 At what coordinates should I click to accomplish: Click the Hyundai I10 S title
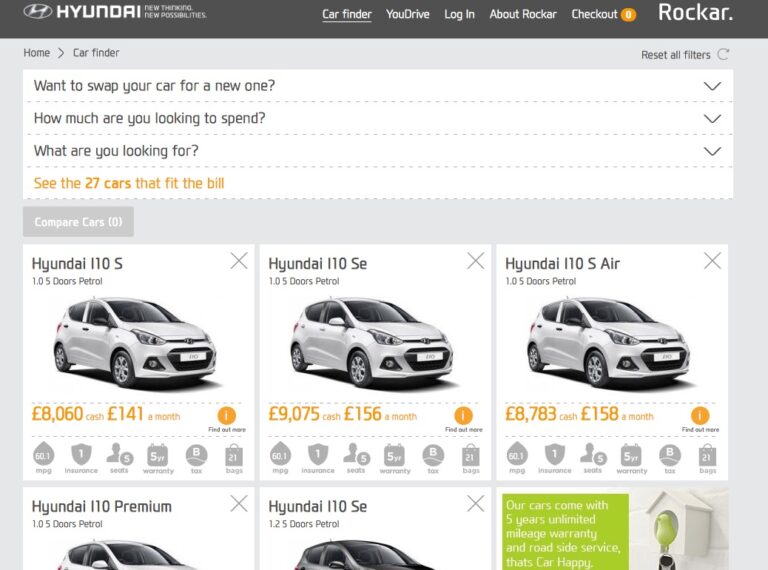point(77,264)
